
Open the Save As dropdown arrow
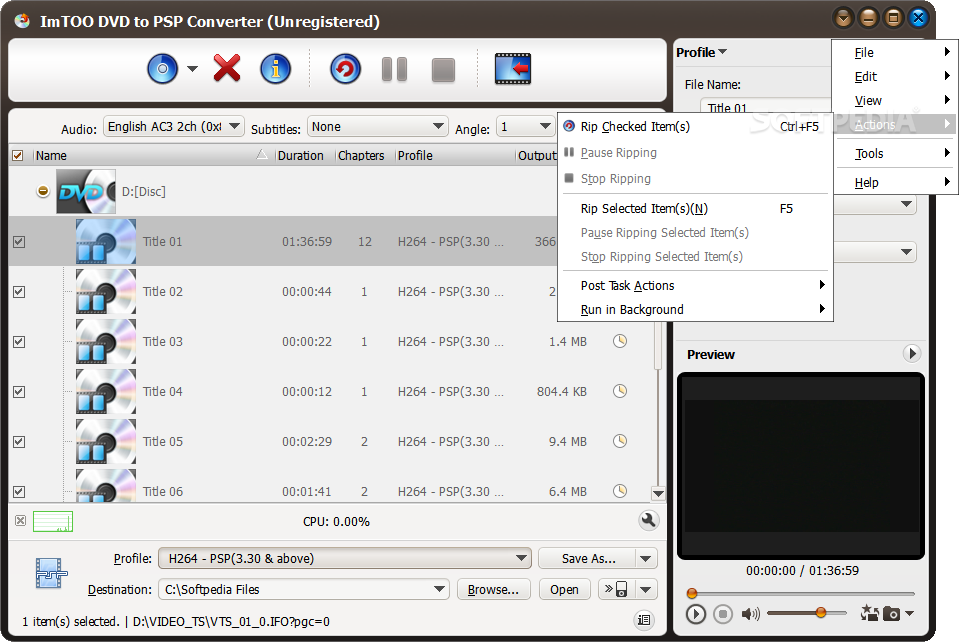point(646,558)
